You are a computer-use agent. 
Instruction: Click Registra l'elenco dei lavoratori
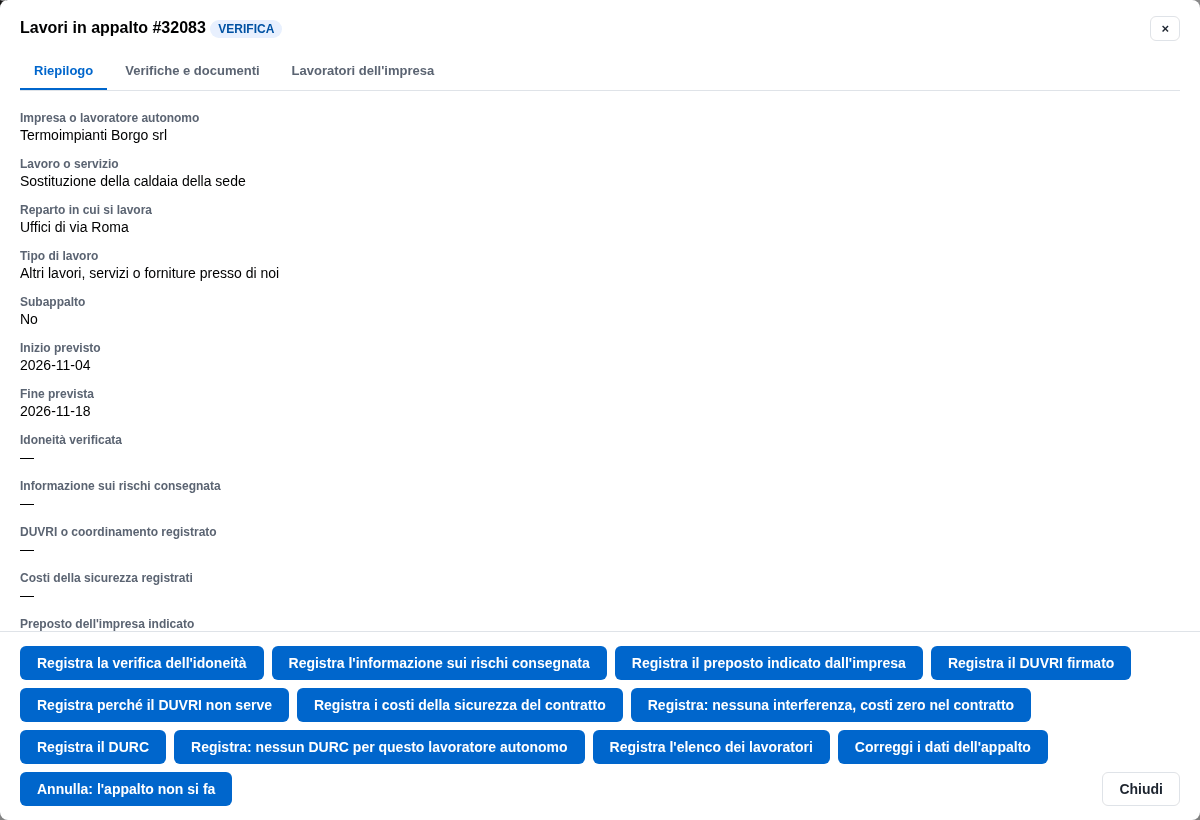711,747
